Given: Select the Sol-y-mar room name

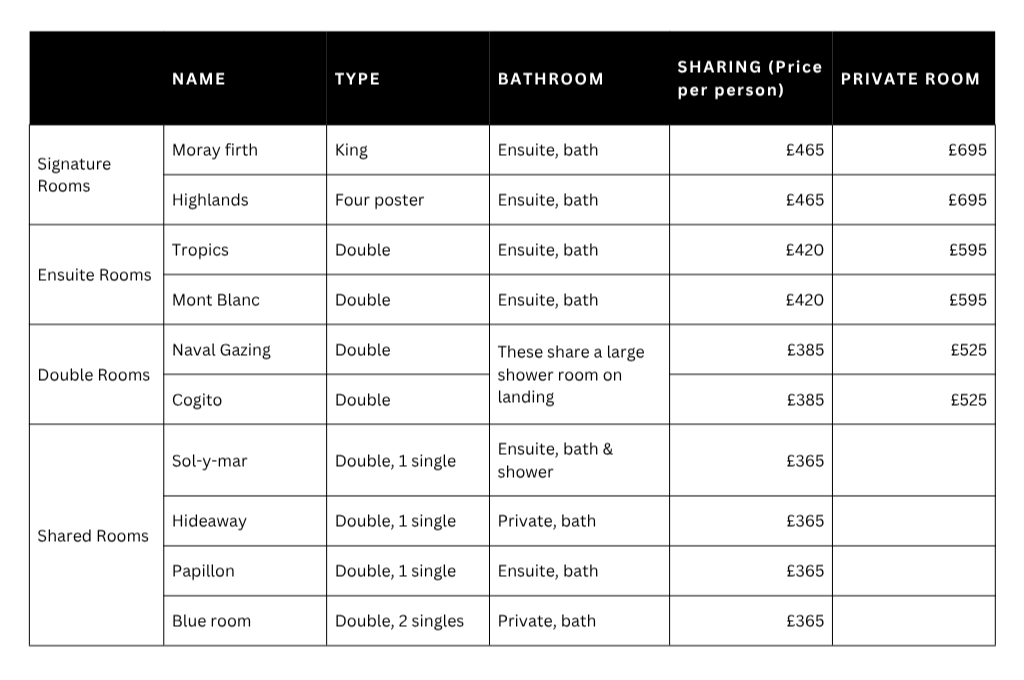Looking at the screenshot, I should click(210, 461).
